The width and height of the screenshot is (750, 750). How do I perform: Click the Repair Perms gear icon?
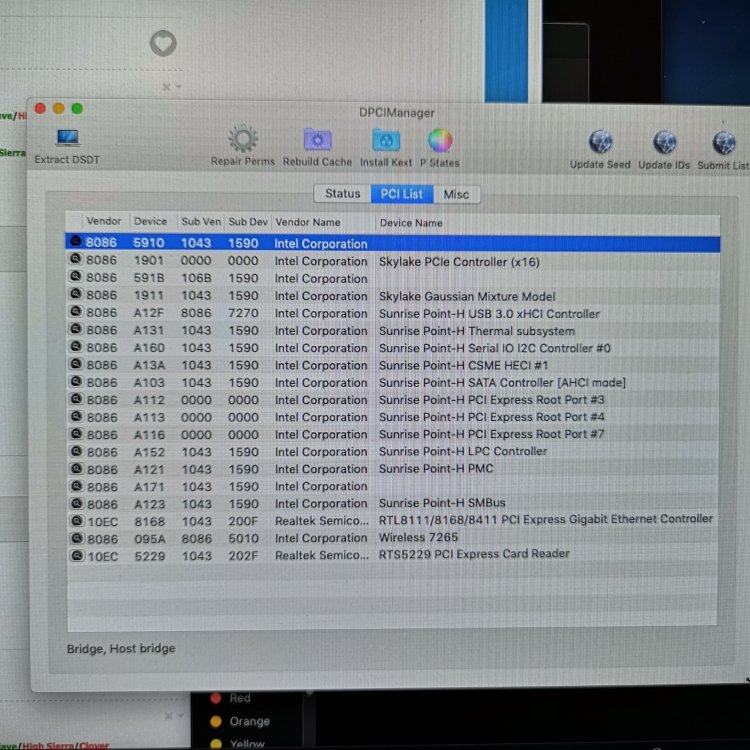click(243, 139)
